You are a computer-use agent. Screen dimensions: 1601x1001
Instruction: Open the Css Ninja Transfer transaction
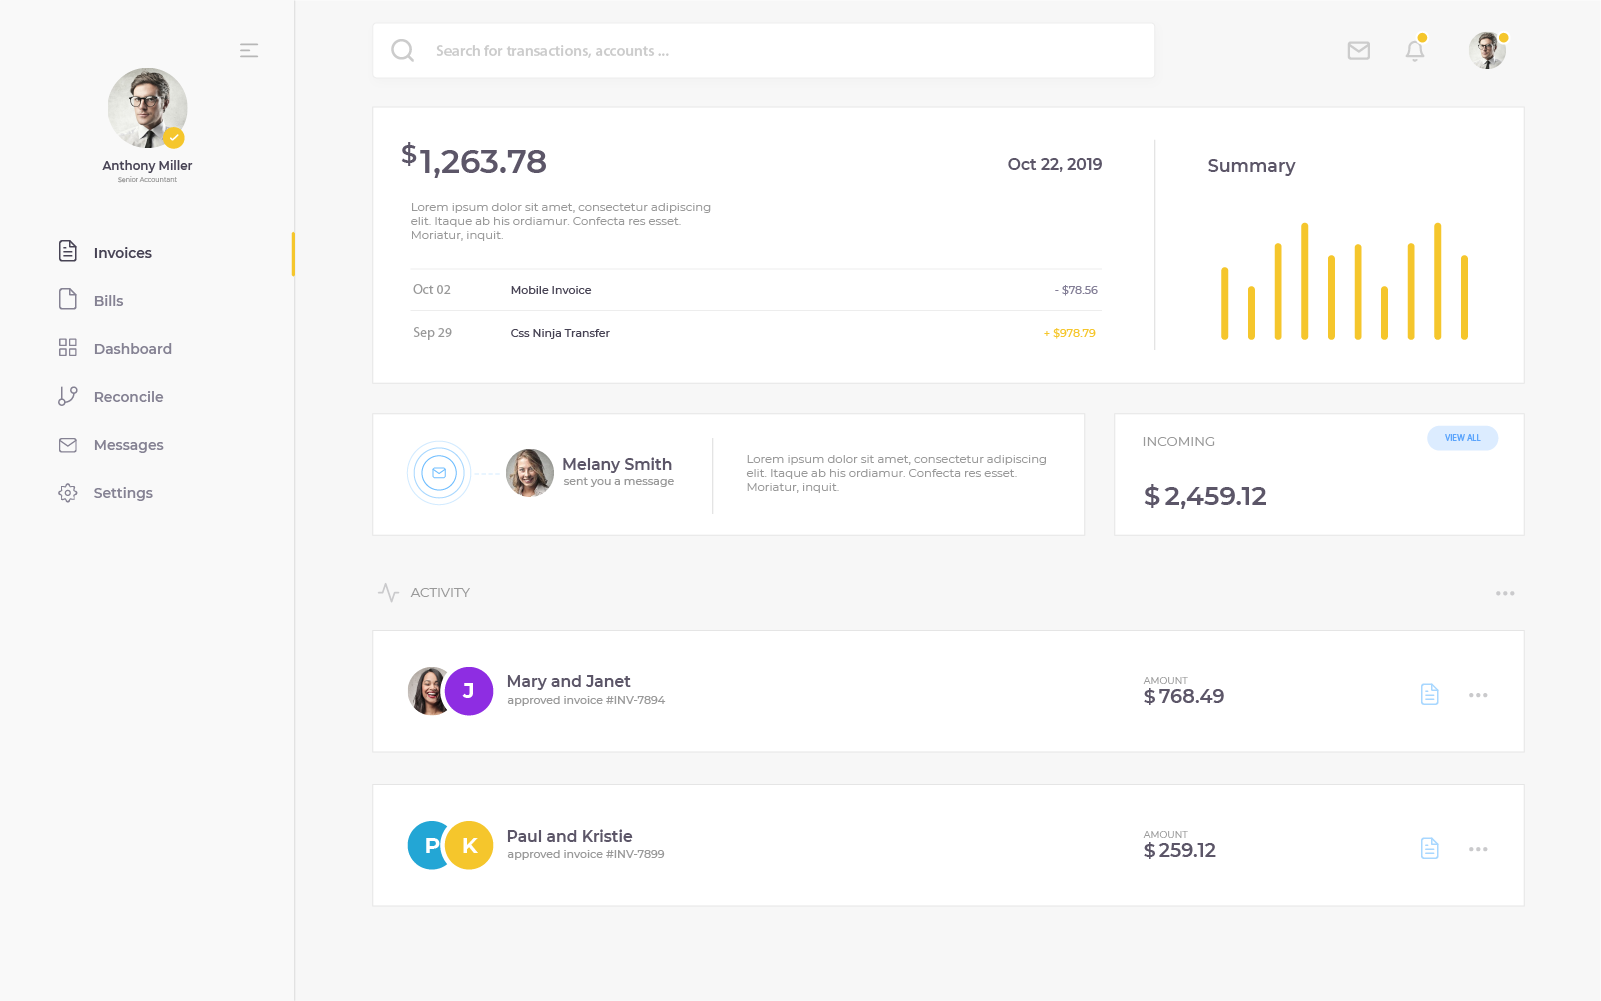tap(560, 333)
